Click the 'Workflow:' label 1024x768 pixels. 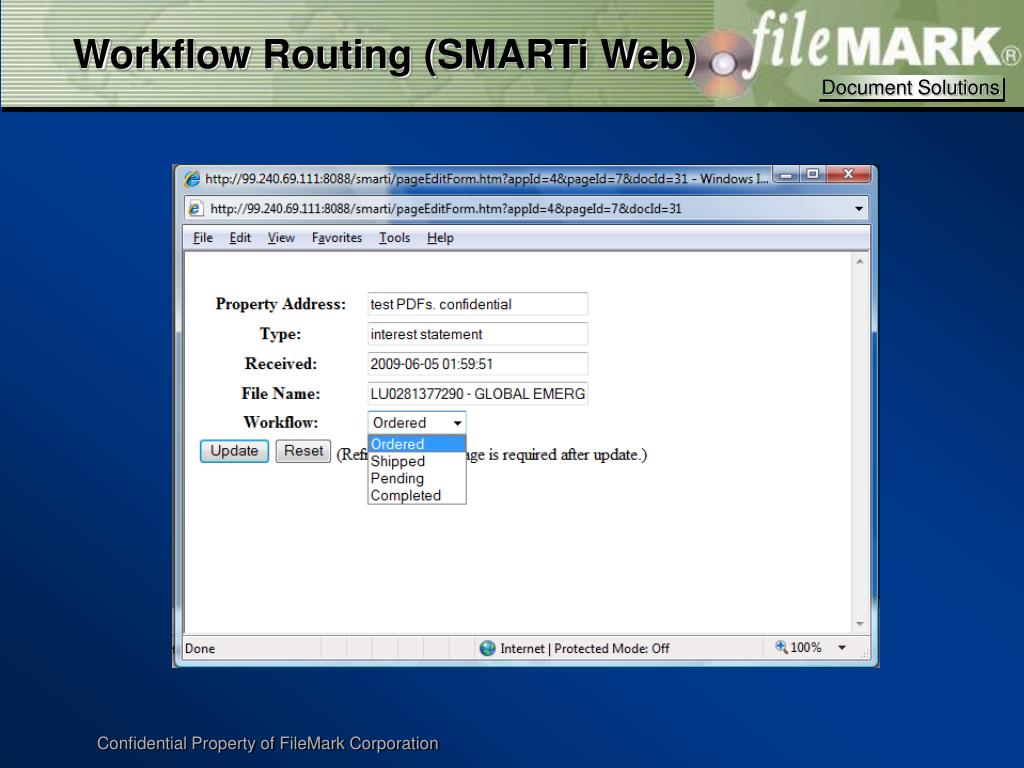[281, 423]
